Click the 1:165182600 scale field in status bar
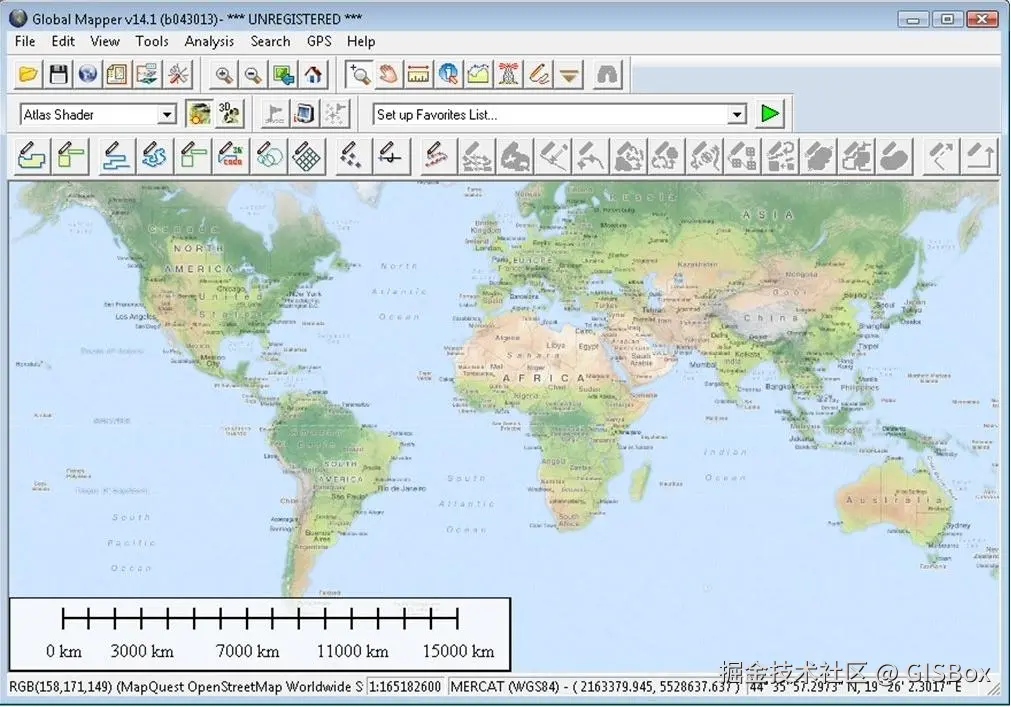The height and width of the screenshot is (707, 1011). pos(406,687)
